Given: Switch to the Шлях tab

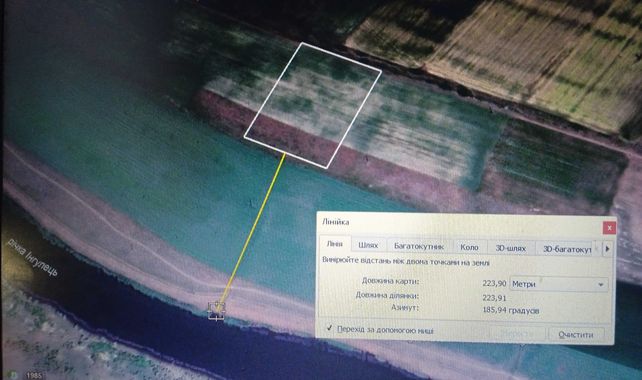Looking at the screenshot, I should click(368, 246).
